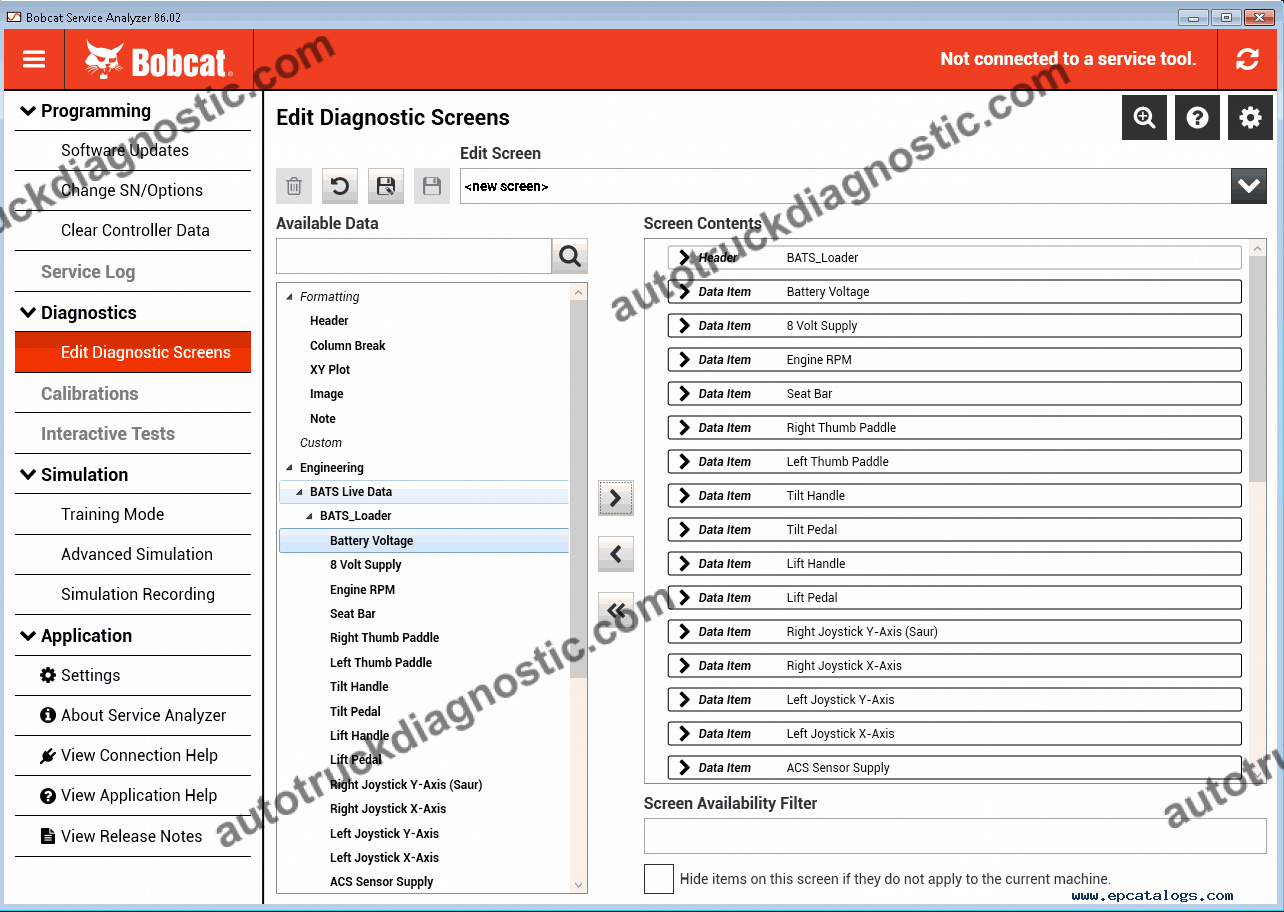Enable hiding items that don't apply to machine
The image size is (1284, 912).
pos(659,879)
